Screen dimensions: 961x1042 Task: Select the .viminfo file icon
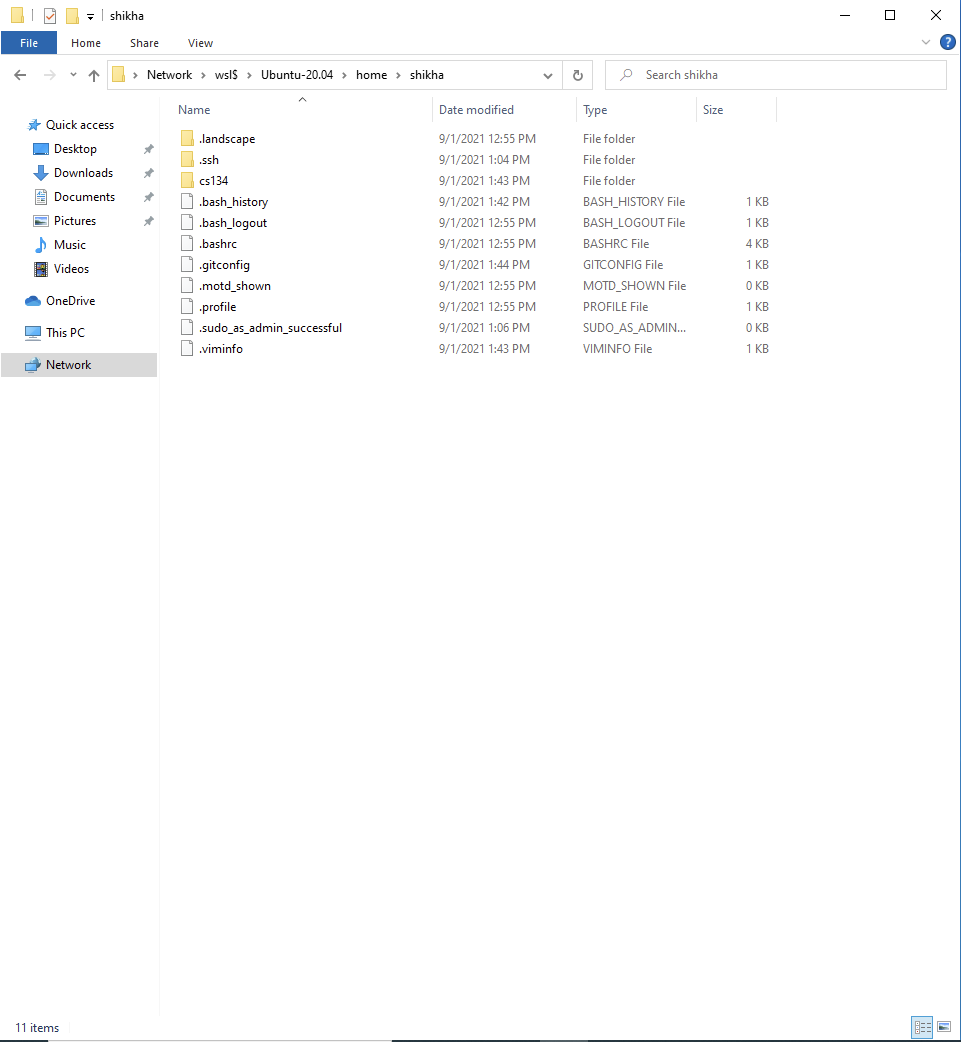(x=187, y=349)
